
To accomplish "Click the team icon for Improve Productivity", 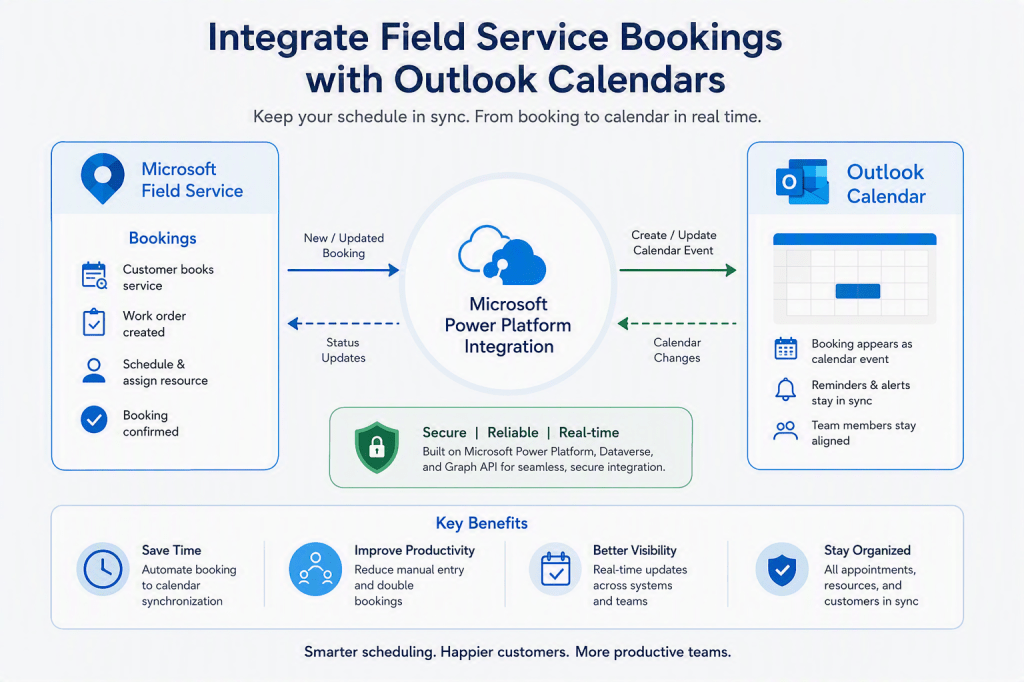I will pos(315,569).
